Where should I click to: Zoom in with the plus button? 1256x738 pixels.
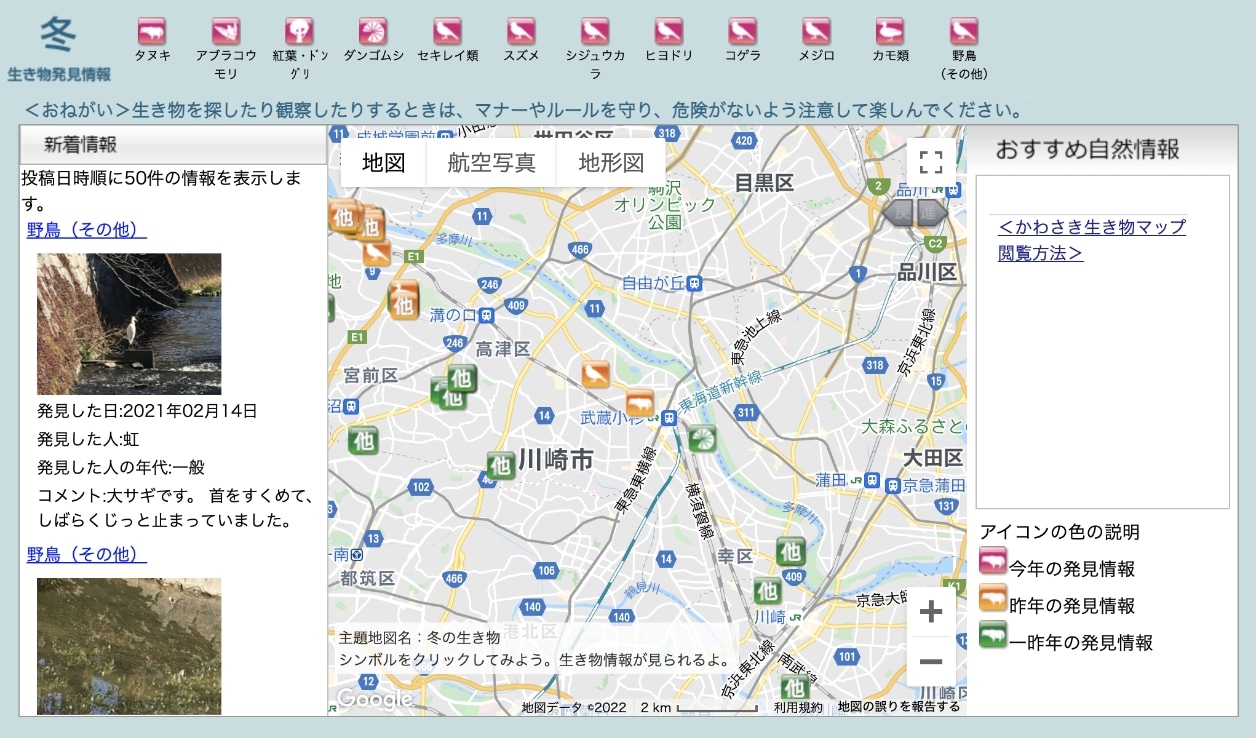pyautogui.click(x=931, y=612)
